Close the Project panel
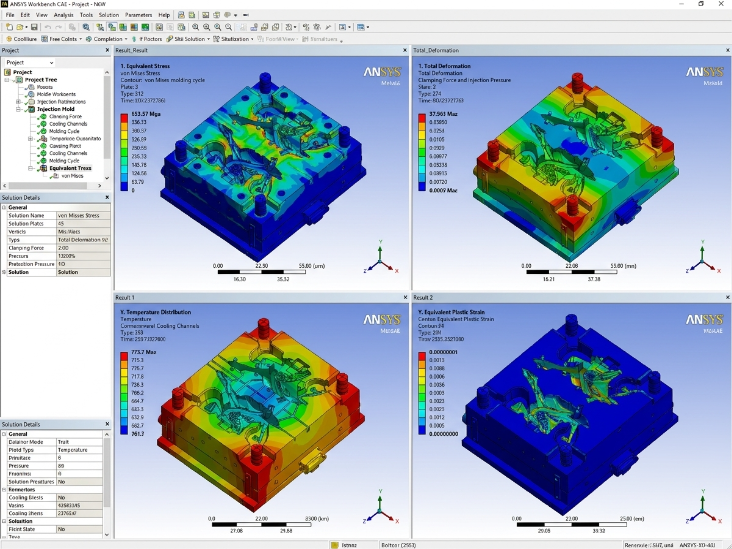Screen dimensions: 732x549 pyautogui.click(x=106, y=50)
